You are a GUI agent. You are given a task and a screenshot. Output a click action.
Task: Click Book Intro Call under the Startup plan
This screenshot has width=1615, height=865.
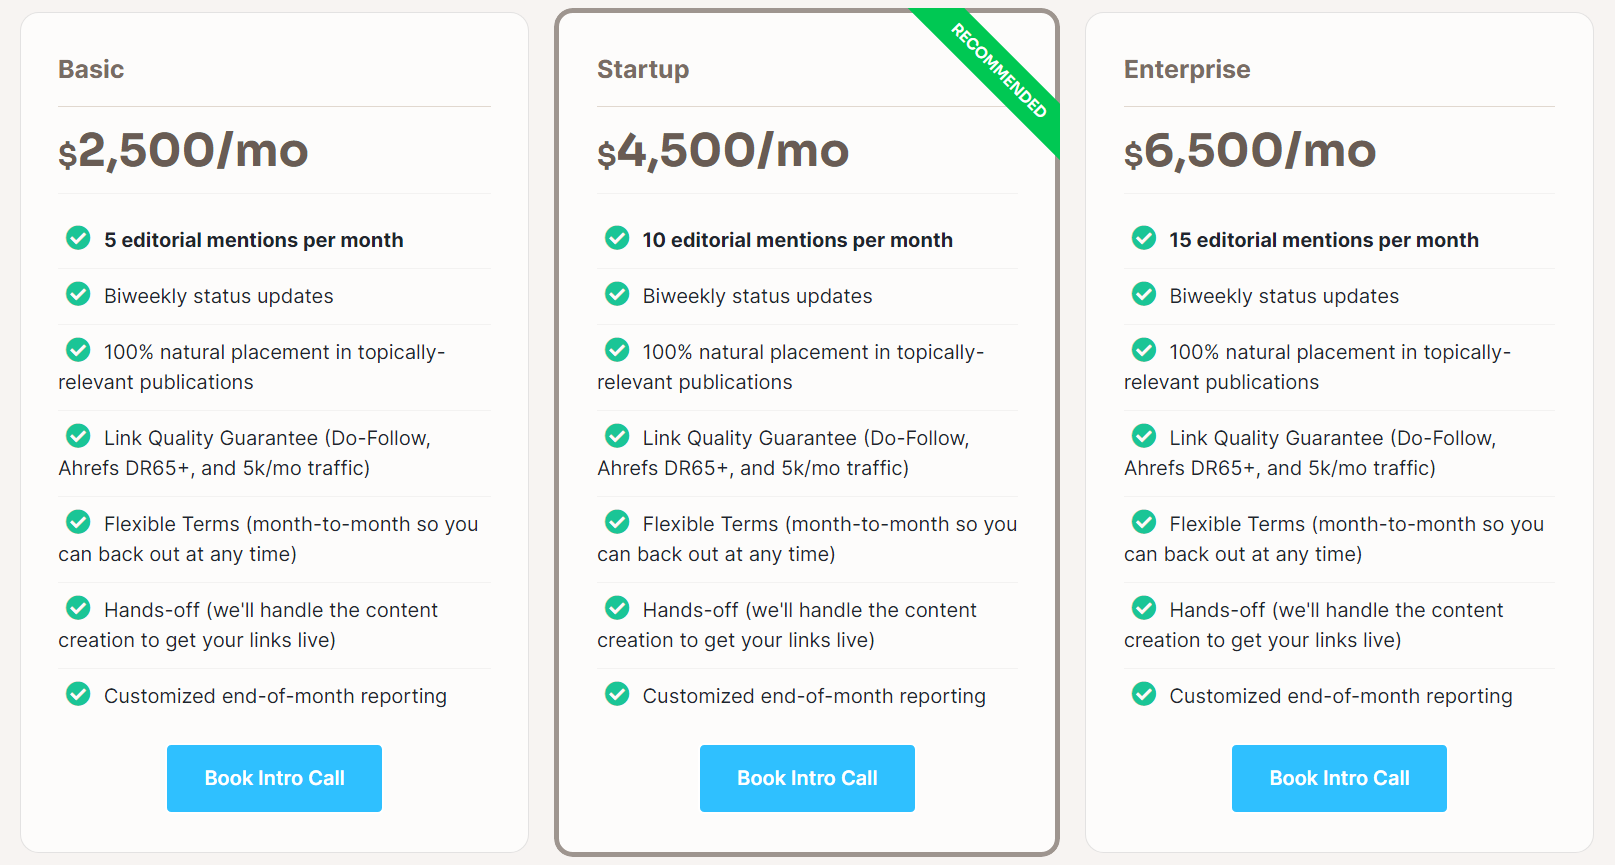click(807, 778)
